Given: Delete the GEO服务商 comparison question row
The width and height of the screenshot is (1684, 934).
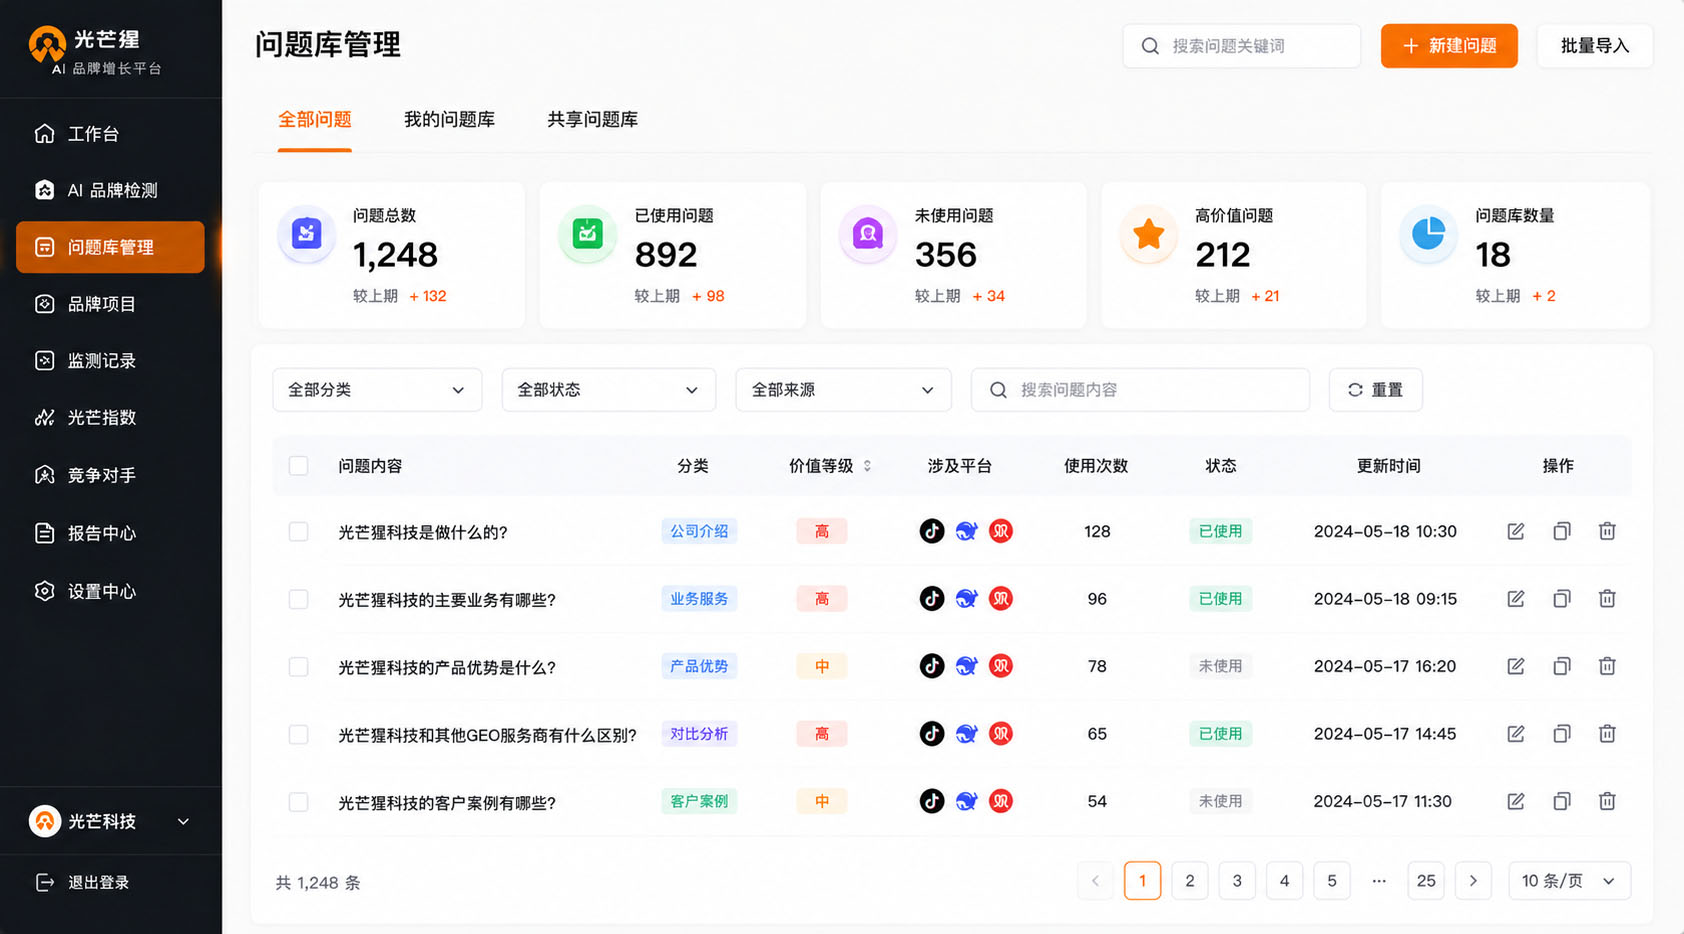Looking at the screenshot, I should pos(1607,733).
